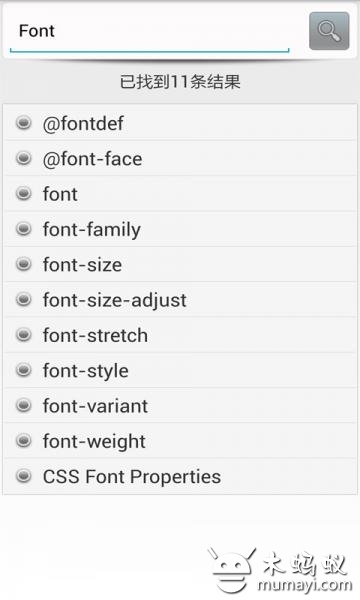The image size is (360, 600).
Task: Open the font-weight reference
Action: pyautogui.click(x=180, y=440)
